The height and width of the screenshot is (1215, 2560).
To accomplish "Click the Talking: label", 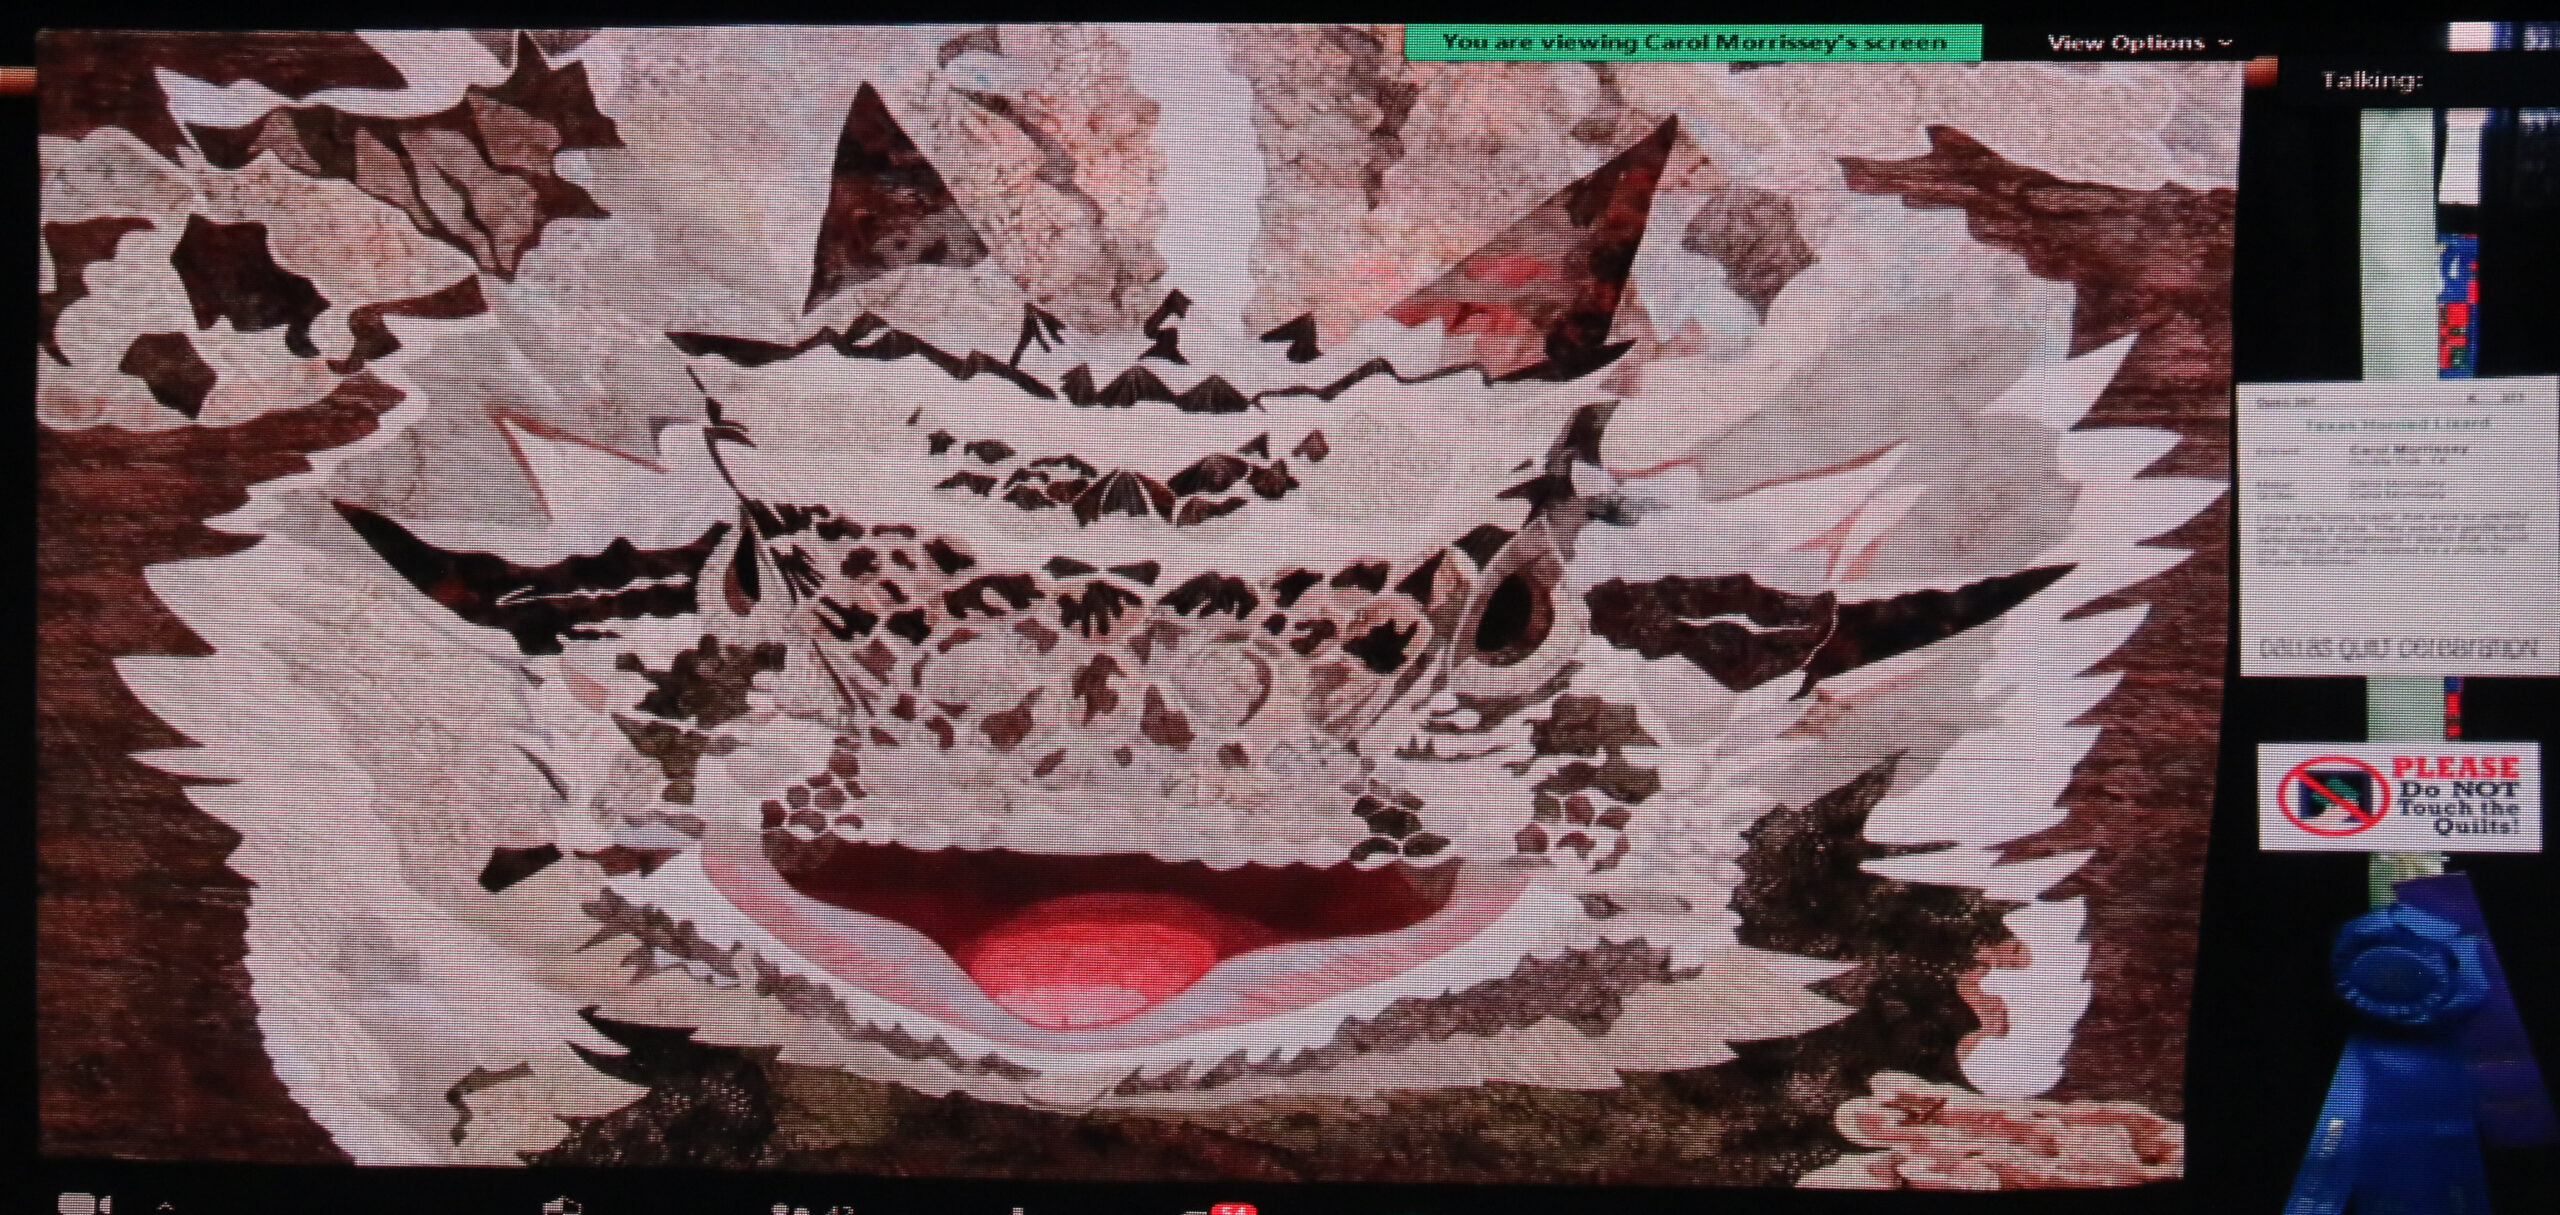I will coord(2371,81).
